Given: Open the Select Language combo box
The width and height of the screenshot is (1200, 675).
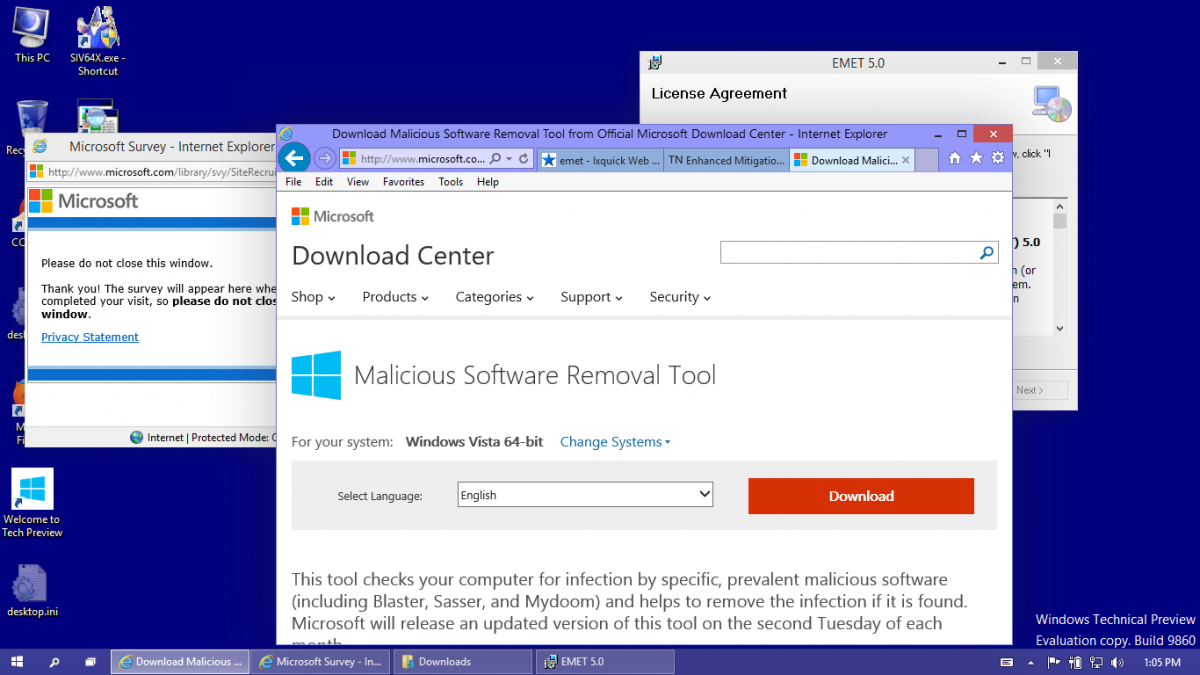Looking at the screenshot, I should (x=585, y=495).
